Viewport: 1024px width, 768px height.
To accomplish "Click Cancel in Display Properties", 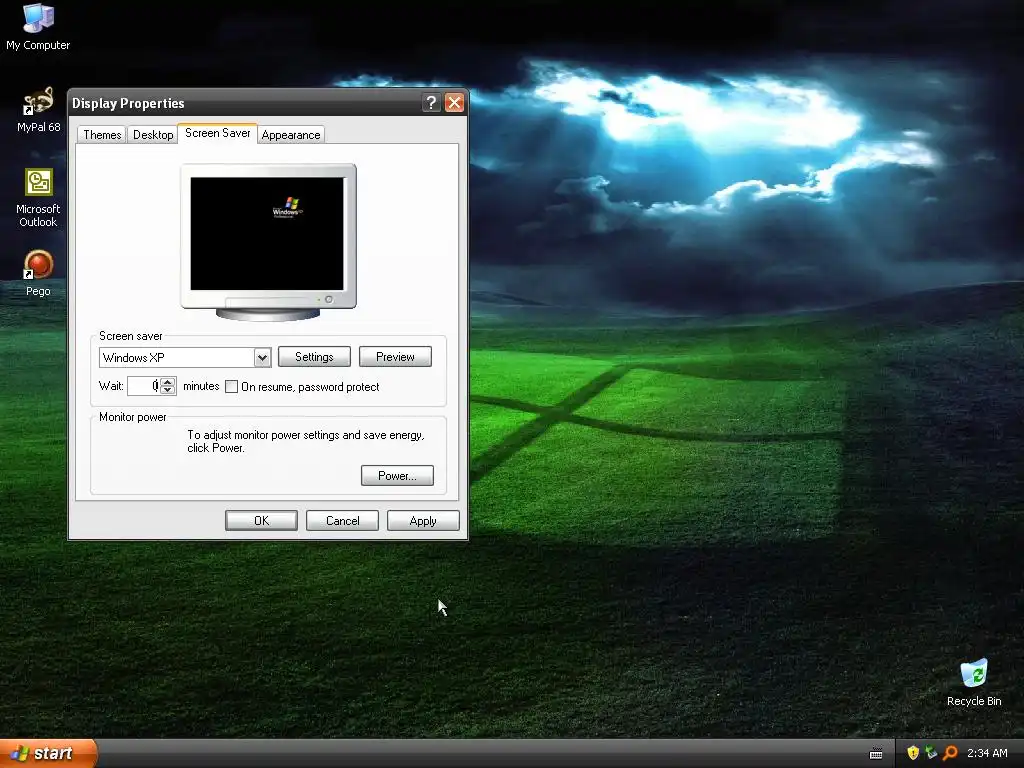I will pyautogui.click(x=342, y=520).
